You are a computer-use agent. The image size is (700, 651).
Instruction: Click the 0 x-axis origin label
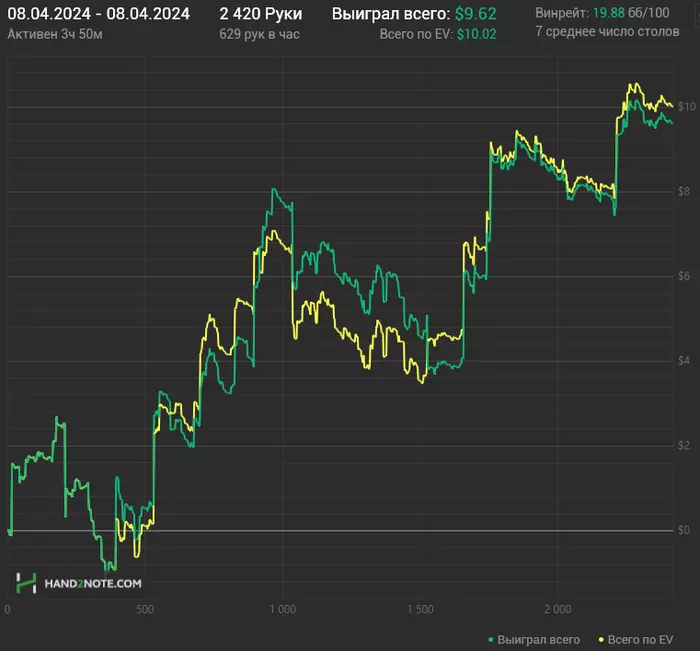(7, 609)
